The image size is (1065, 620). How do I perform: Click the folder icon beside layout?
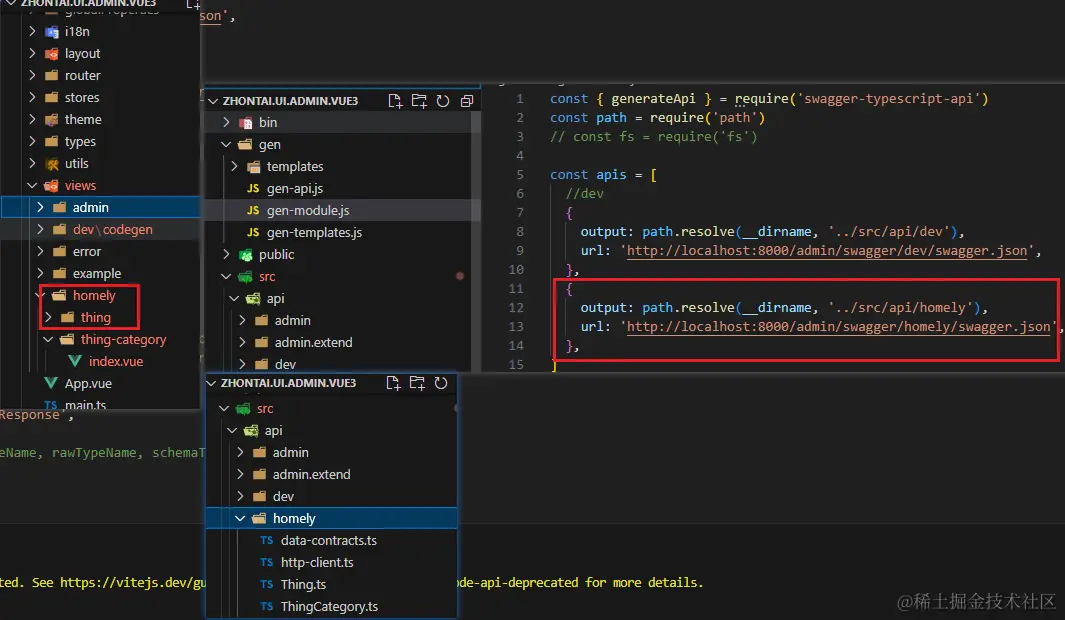tap(52, 54)
